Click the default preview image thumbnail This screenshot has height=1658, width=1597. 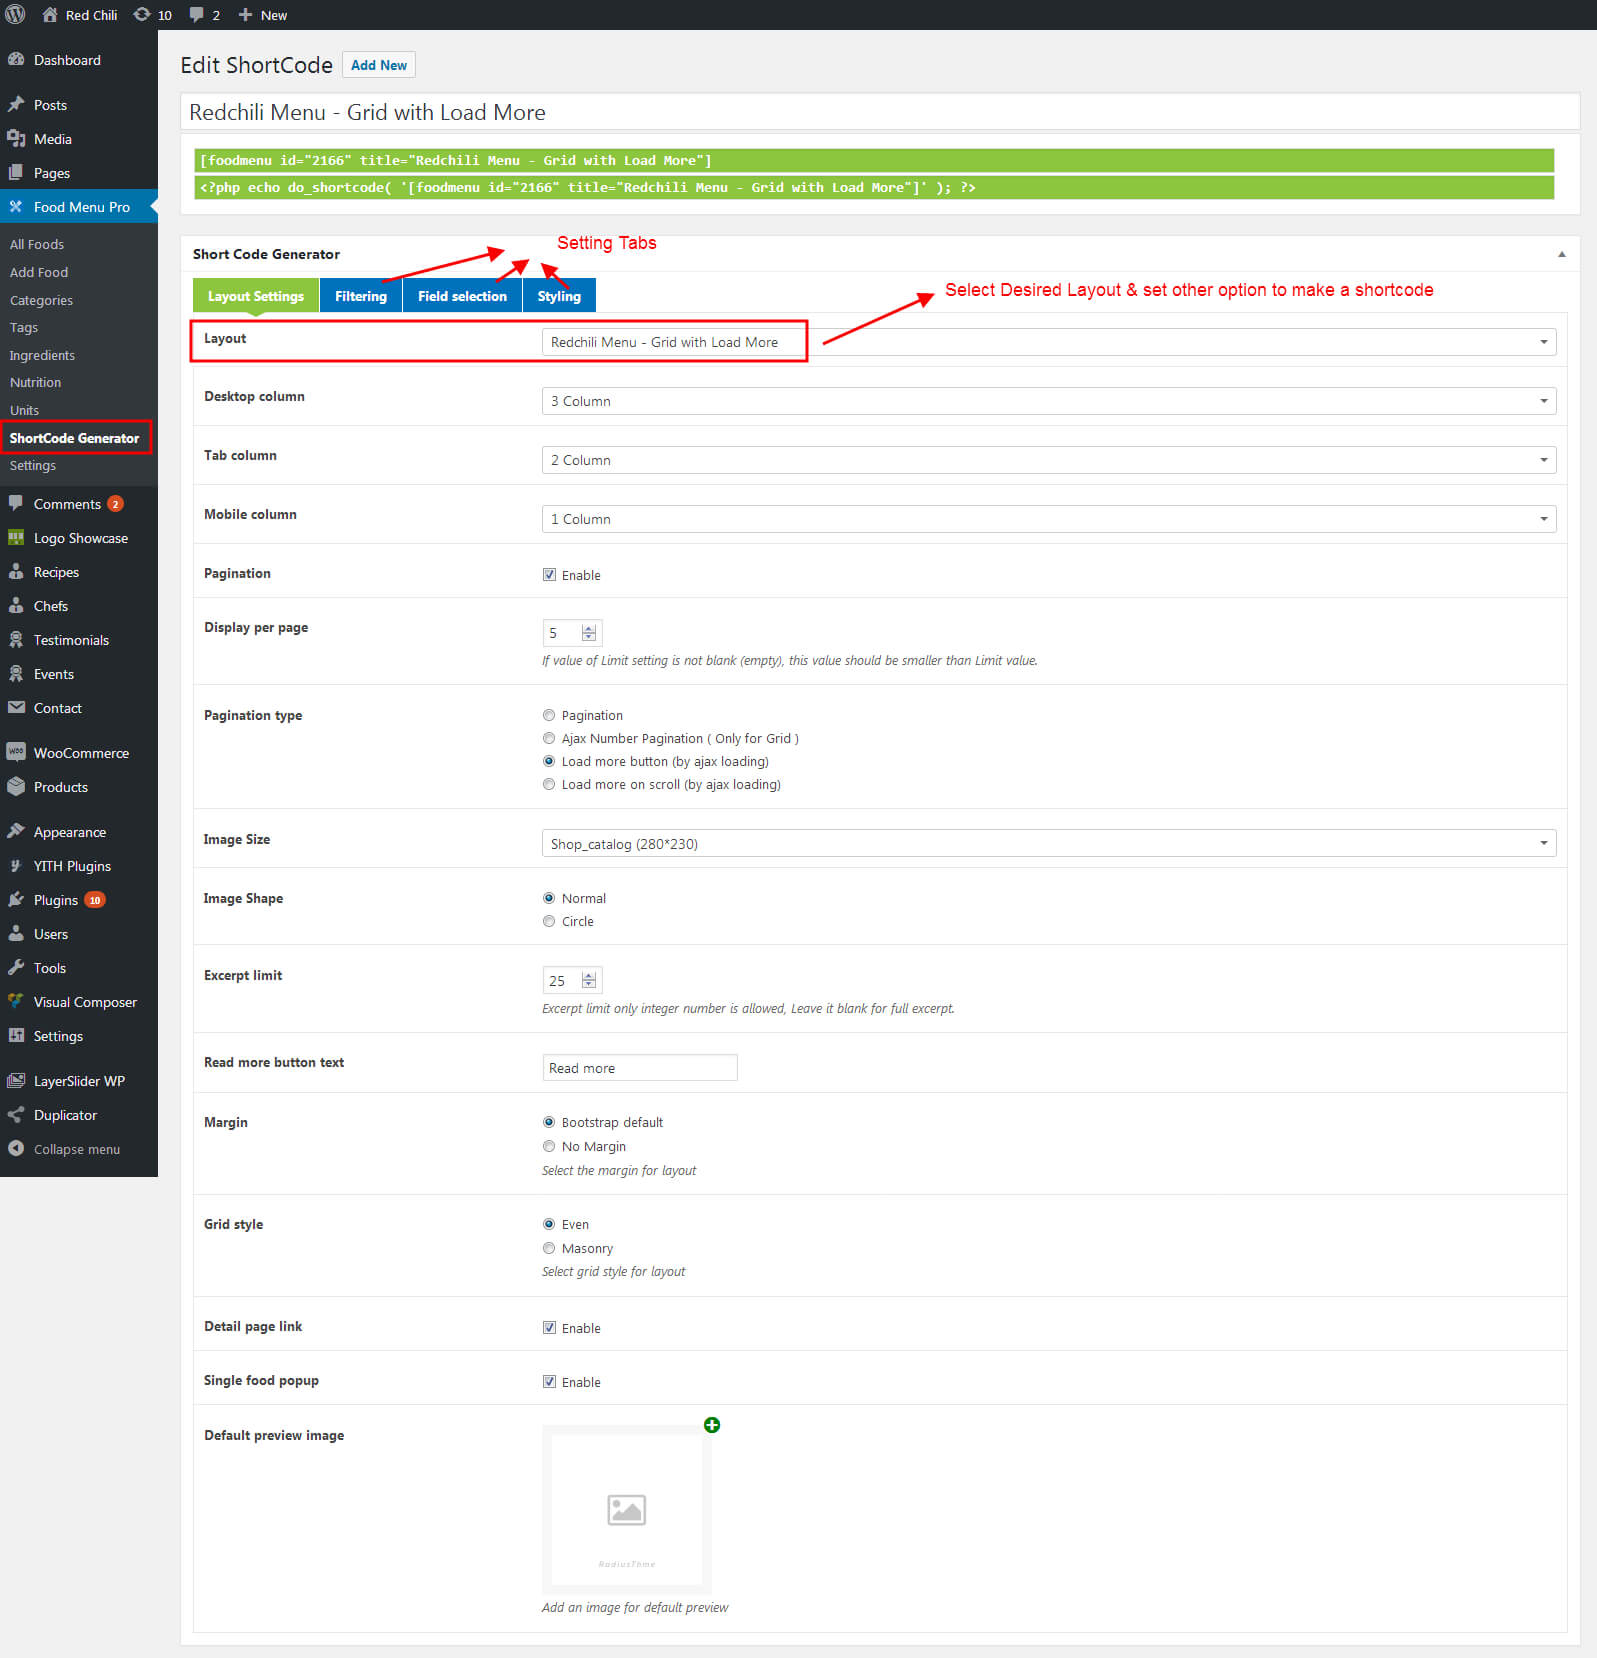coord(627,1510)
